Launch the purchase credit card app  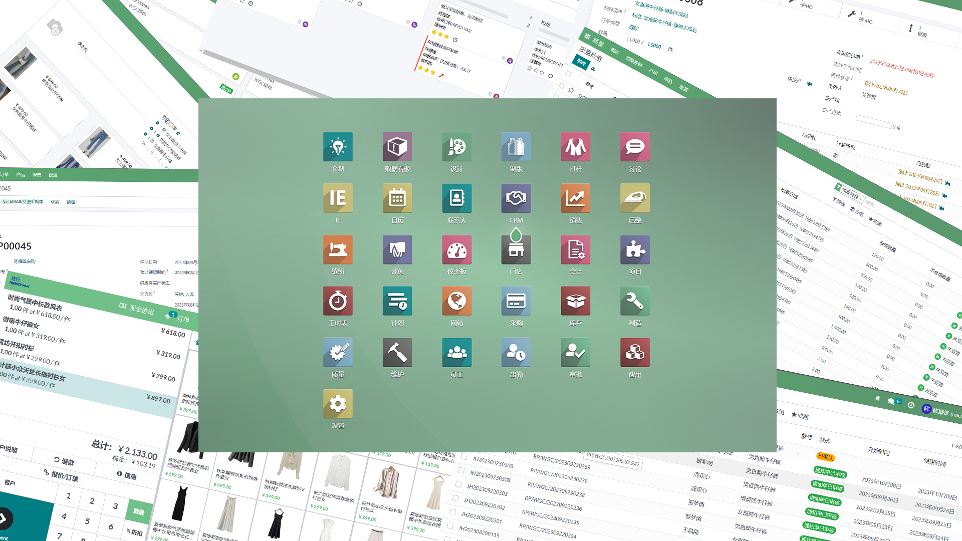click(x=516, y=301)
